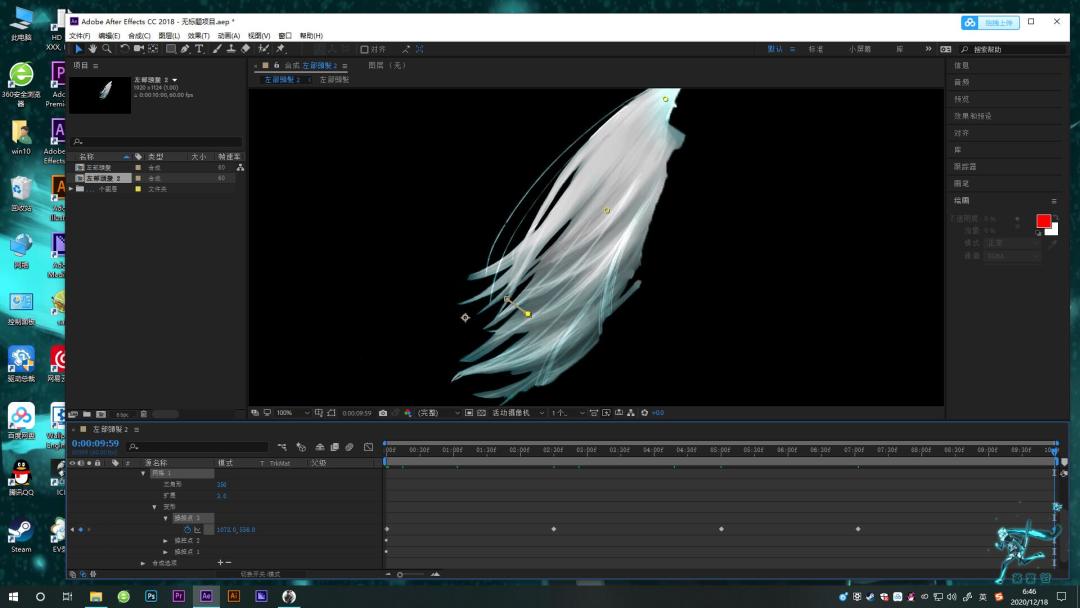Select the Eraser tool
This screenshot has width=1080, height=608.
246,49
